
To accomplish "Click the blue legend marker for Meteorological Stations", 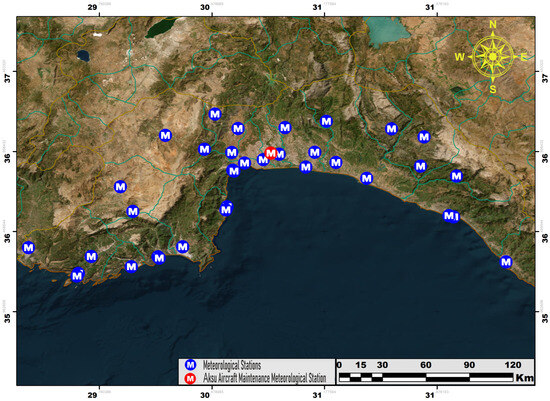I will pos(190,365).
